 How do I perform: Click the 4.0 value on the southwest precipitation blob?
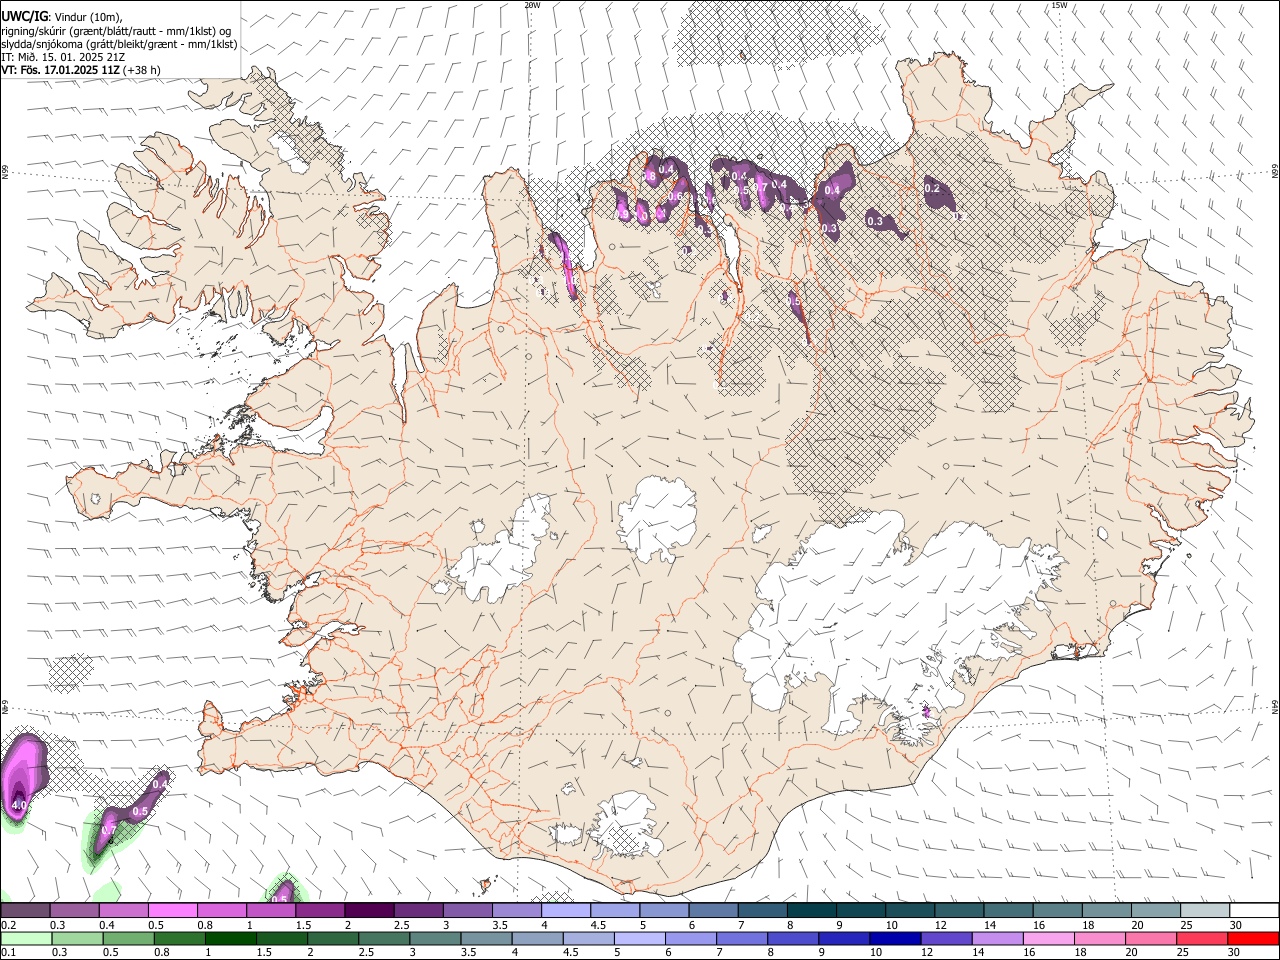pos(19,805)
